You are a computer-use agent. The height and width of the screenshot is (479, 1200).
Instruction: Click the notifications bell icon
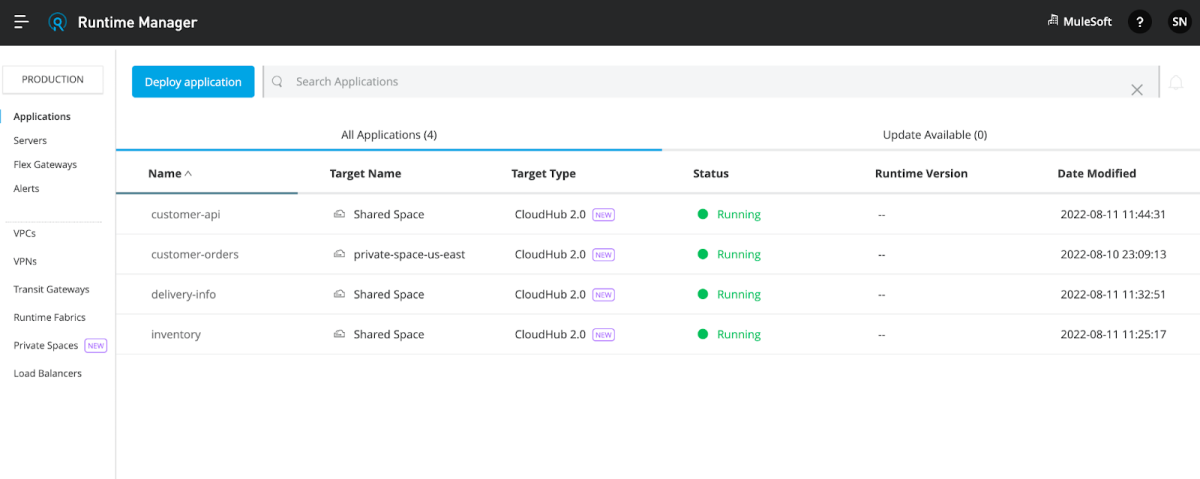[x=1176, y=82]
